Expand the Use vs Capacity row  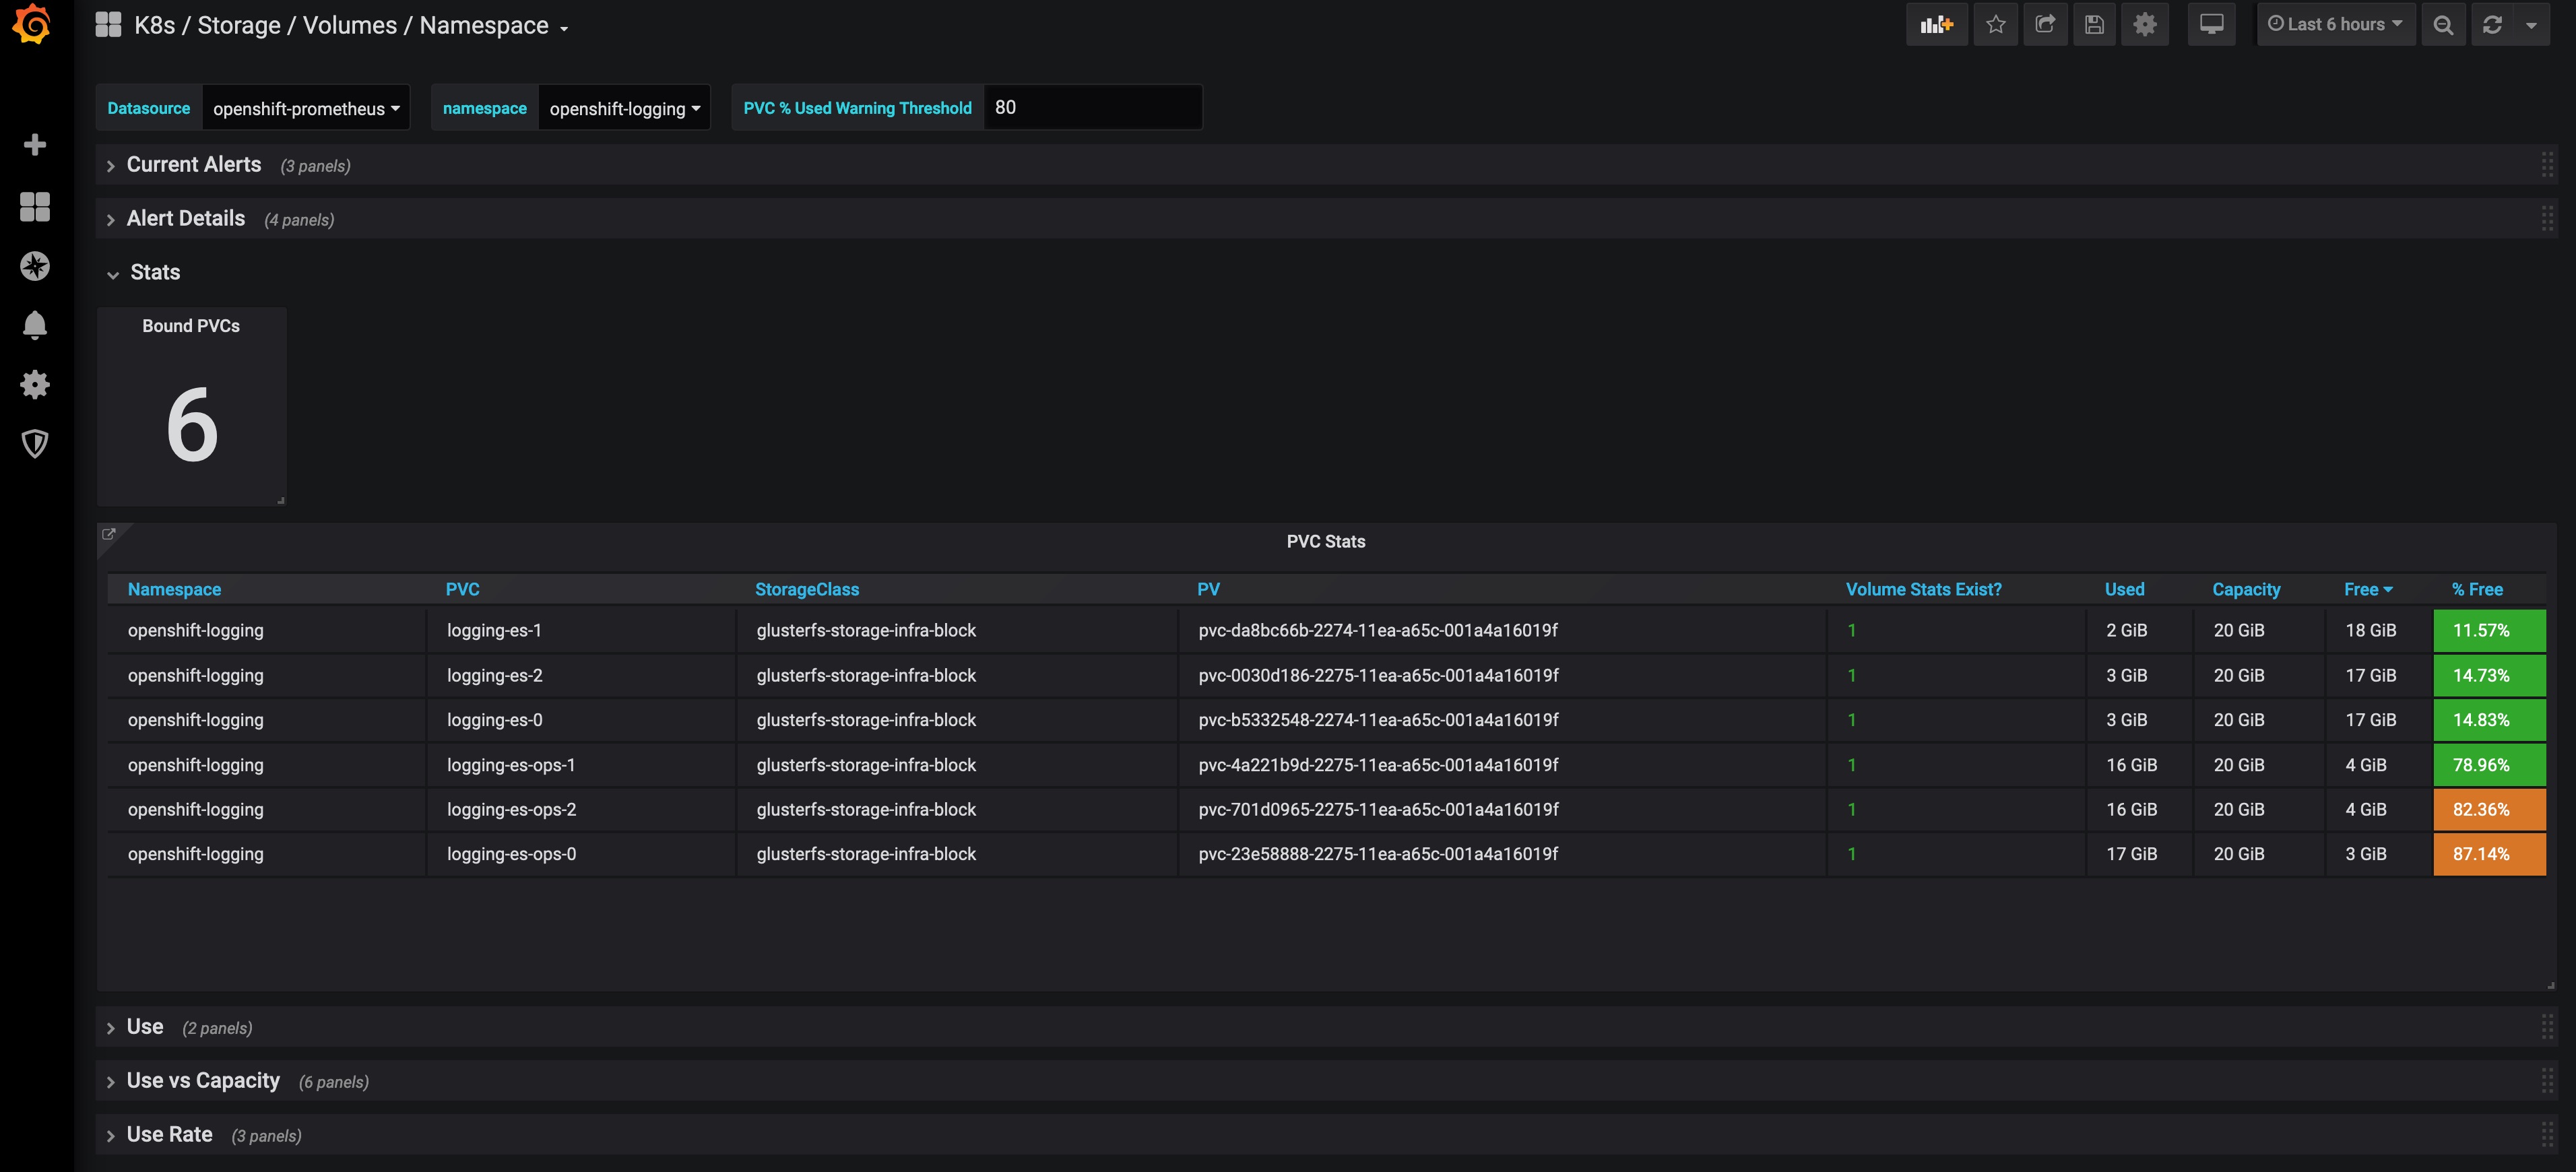tap(203, 1081)
